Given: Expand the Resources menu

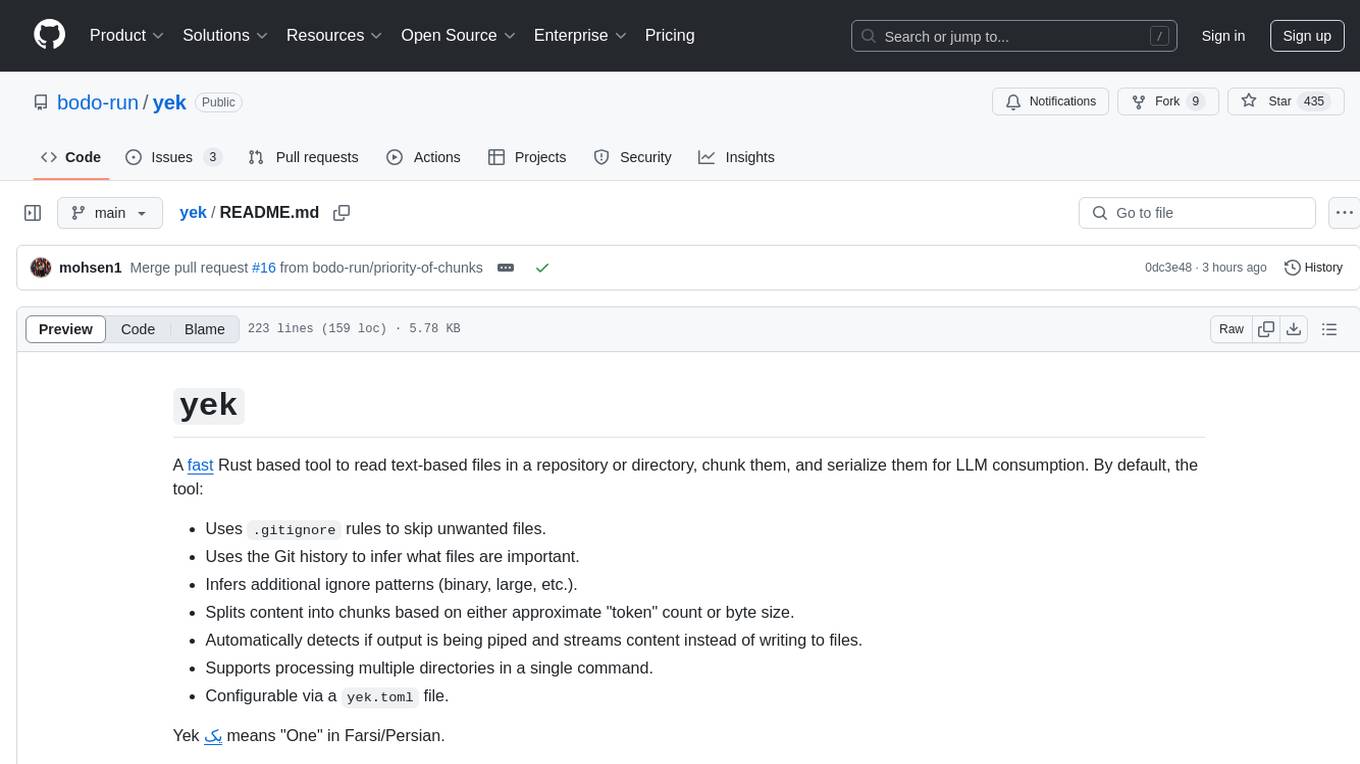Looking at the screenshot, I should tap(334, 35).
